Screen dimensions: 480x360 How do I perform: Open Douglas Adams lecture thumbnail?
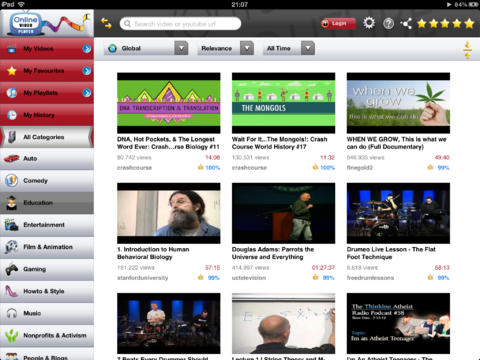click(283, 213)
